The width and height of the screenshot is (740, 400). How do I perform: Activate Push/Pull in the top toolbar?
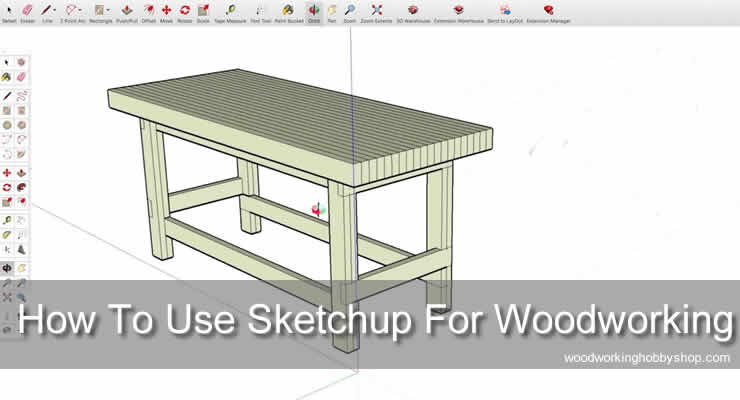click(126, 9)
